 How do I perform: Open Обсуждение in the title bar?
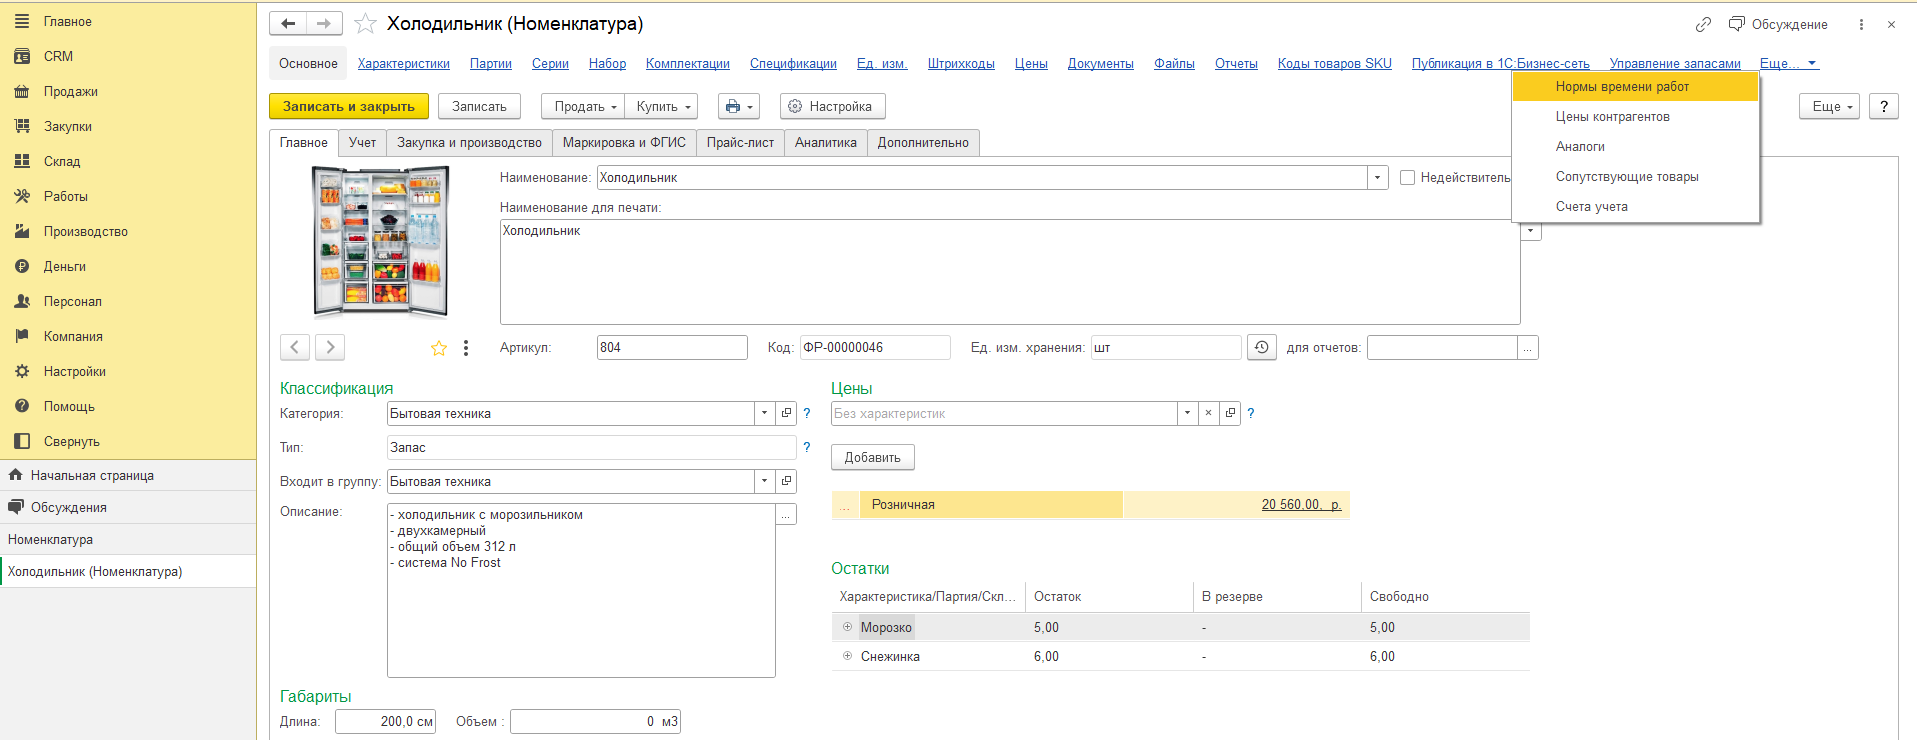pyautogui.click(x=1779, y=24)
